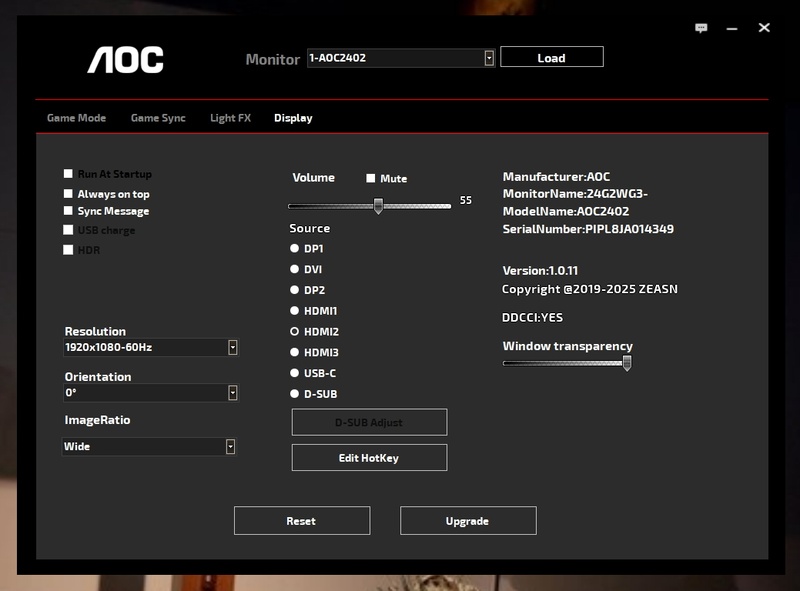Select DP2 source
Image resolution: width=800 pixels, height=591 pixels.
pos(294,290)
